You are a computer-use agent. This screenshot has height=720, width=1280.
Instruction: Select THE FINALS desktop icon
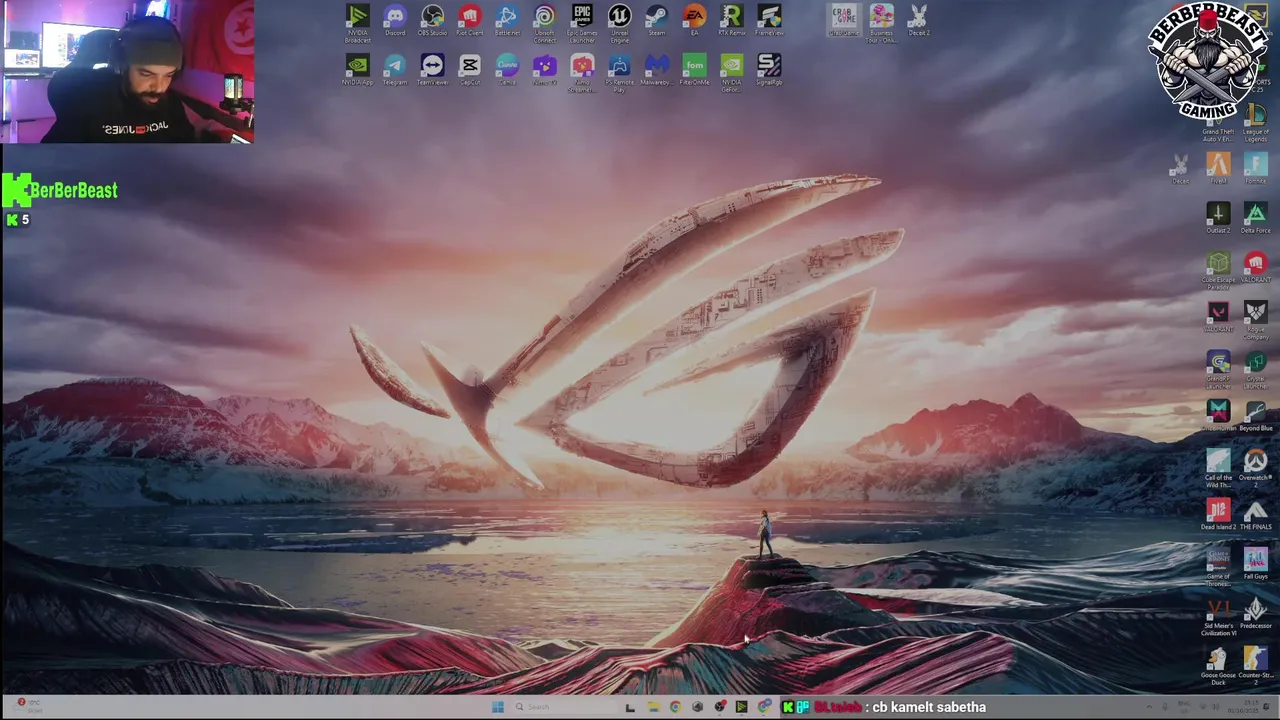click(x=1256, y=514)
